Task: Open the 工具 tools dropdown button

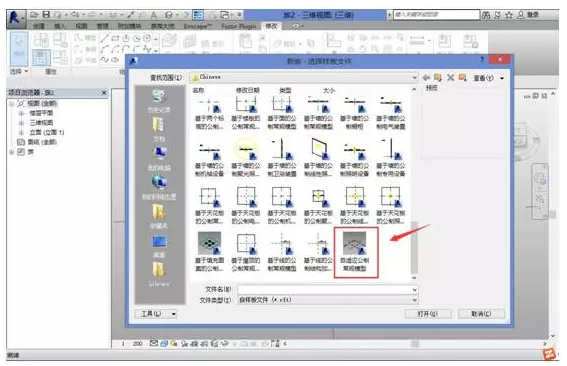Action: point(156,314)
